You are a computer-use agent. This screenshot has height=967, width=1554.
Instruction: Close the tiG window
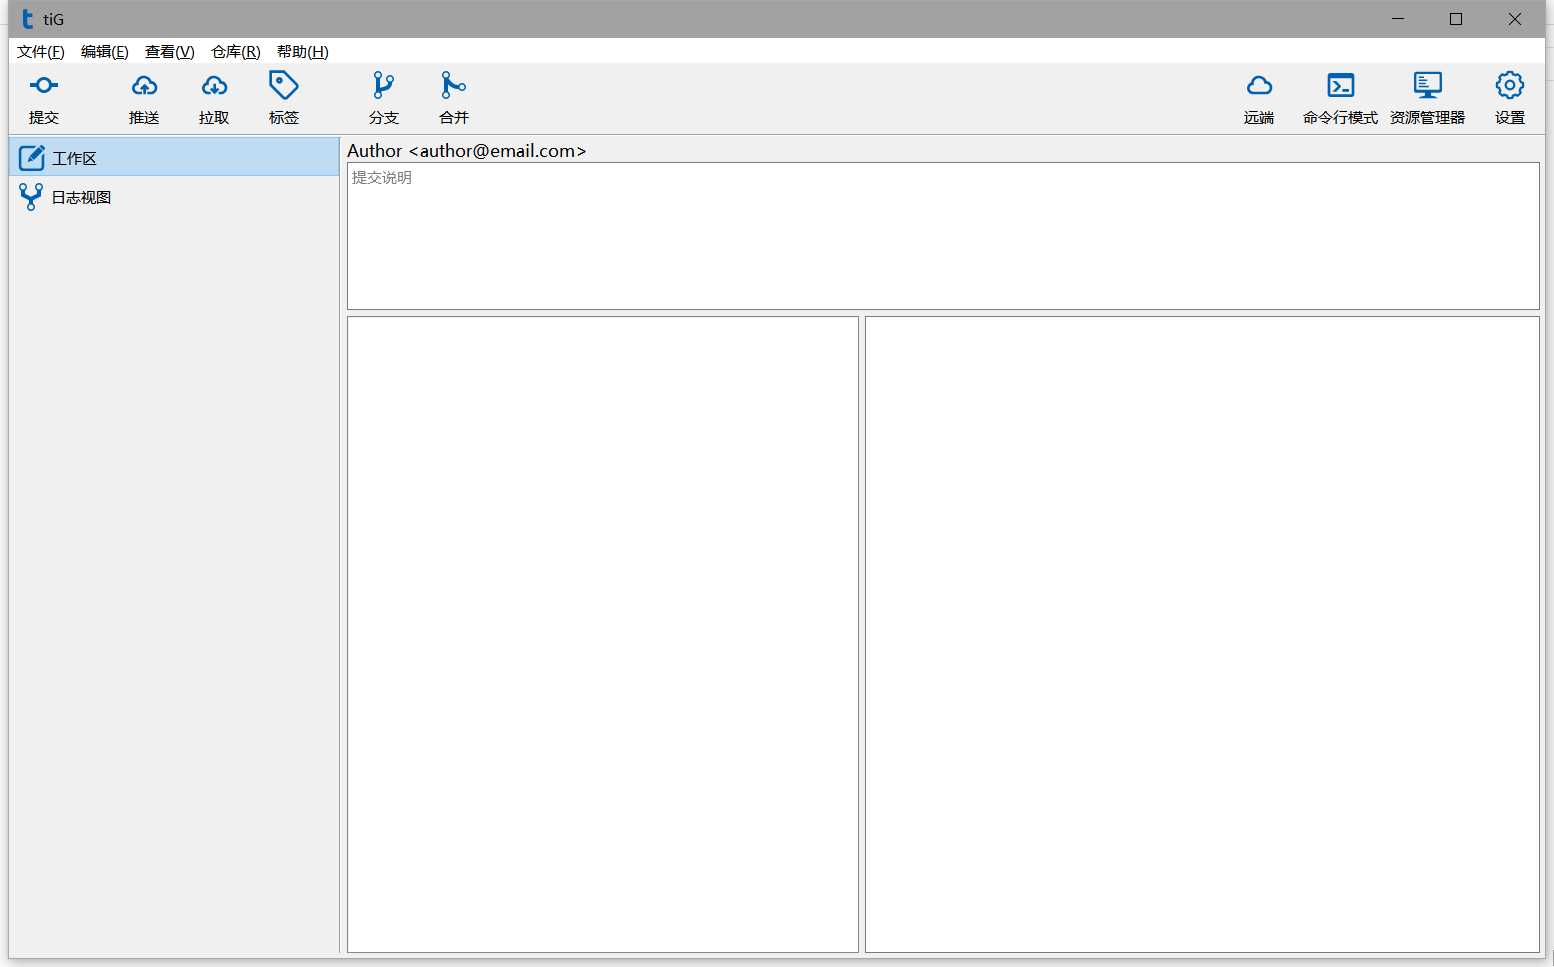tap(1515, 19)
